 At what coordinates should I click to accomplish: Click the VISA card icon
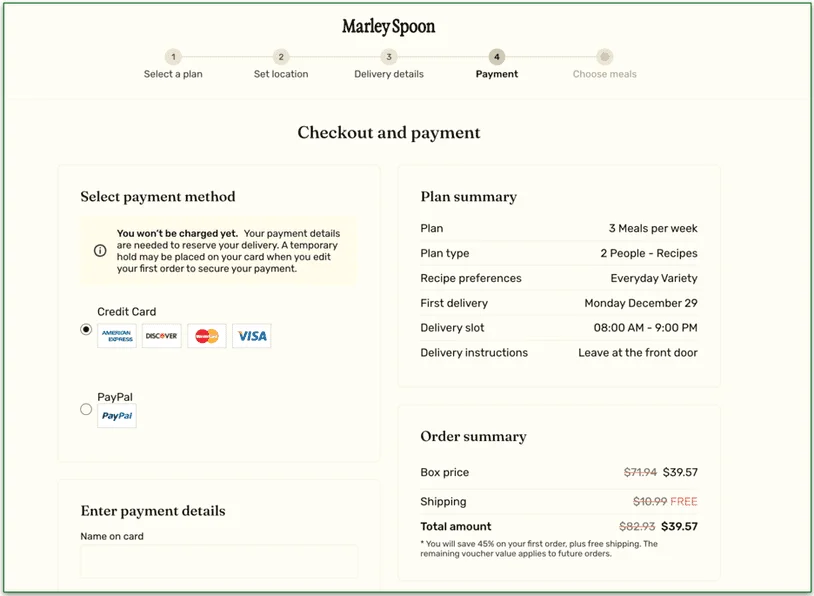[x=251, y=336]
